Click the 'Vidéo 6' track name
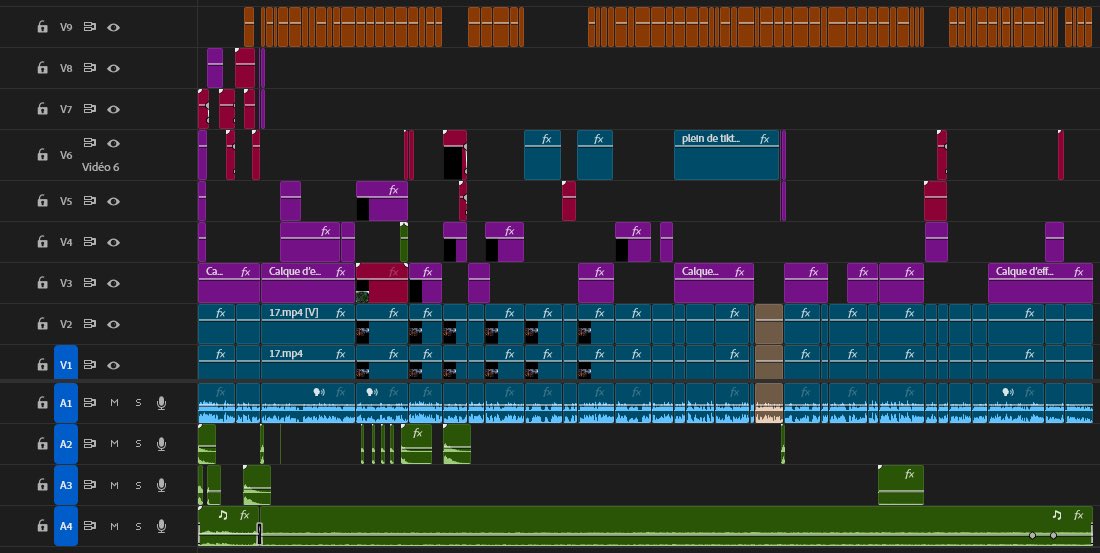1100x553 pixels. (x=100, y=168)
